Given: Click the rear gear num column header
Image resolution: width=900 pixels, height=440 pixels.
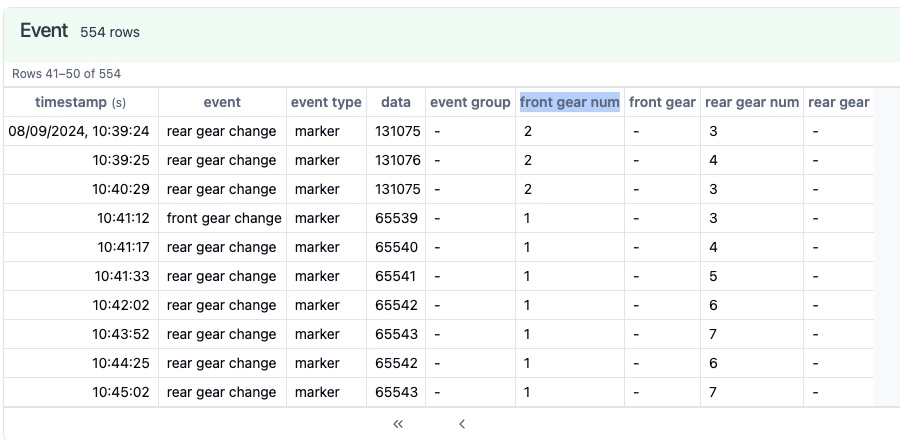Looking at the screenshot, I should click(x=752, y=103).
